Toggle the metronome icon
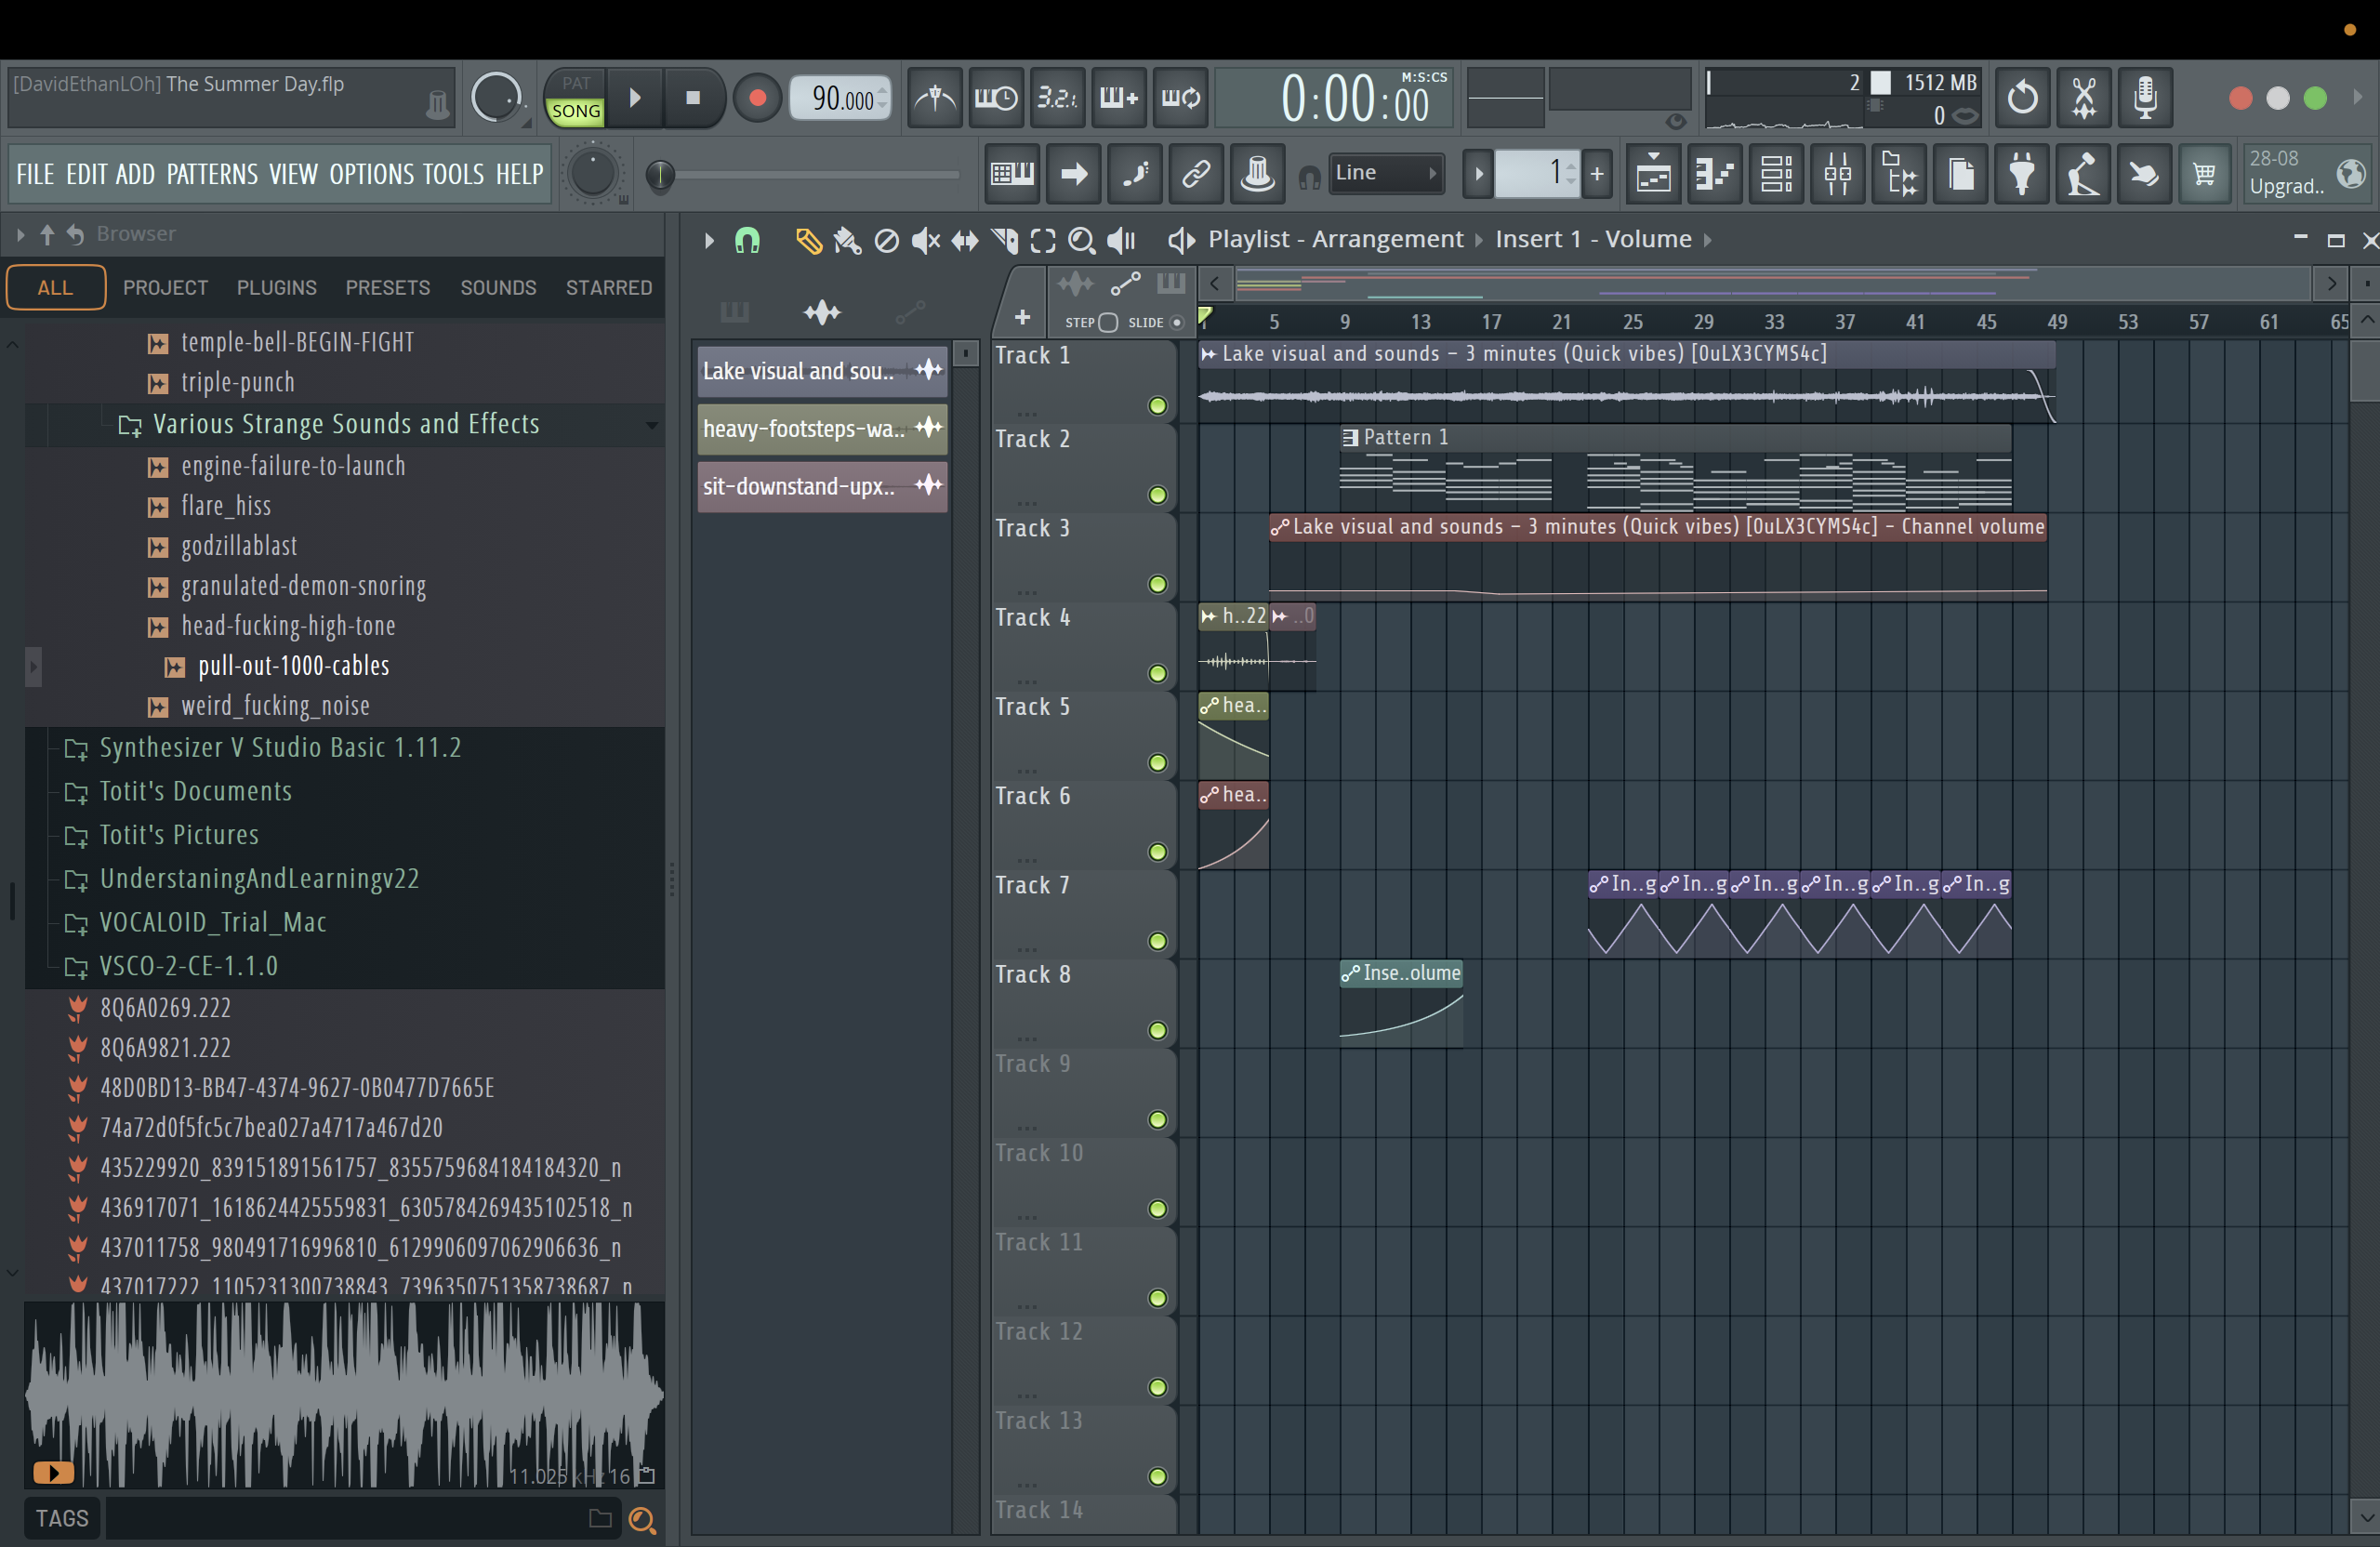The width and height of the screenshot is (2380, 1547). [935, 98]
